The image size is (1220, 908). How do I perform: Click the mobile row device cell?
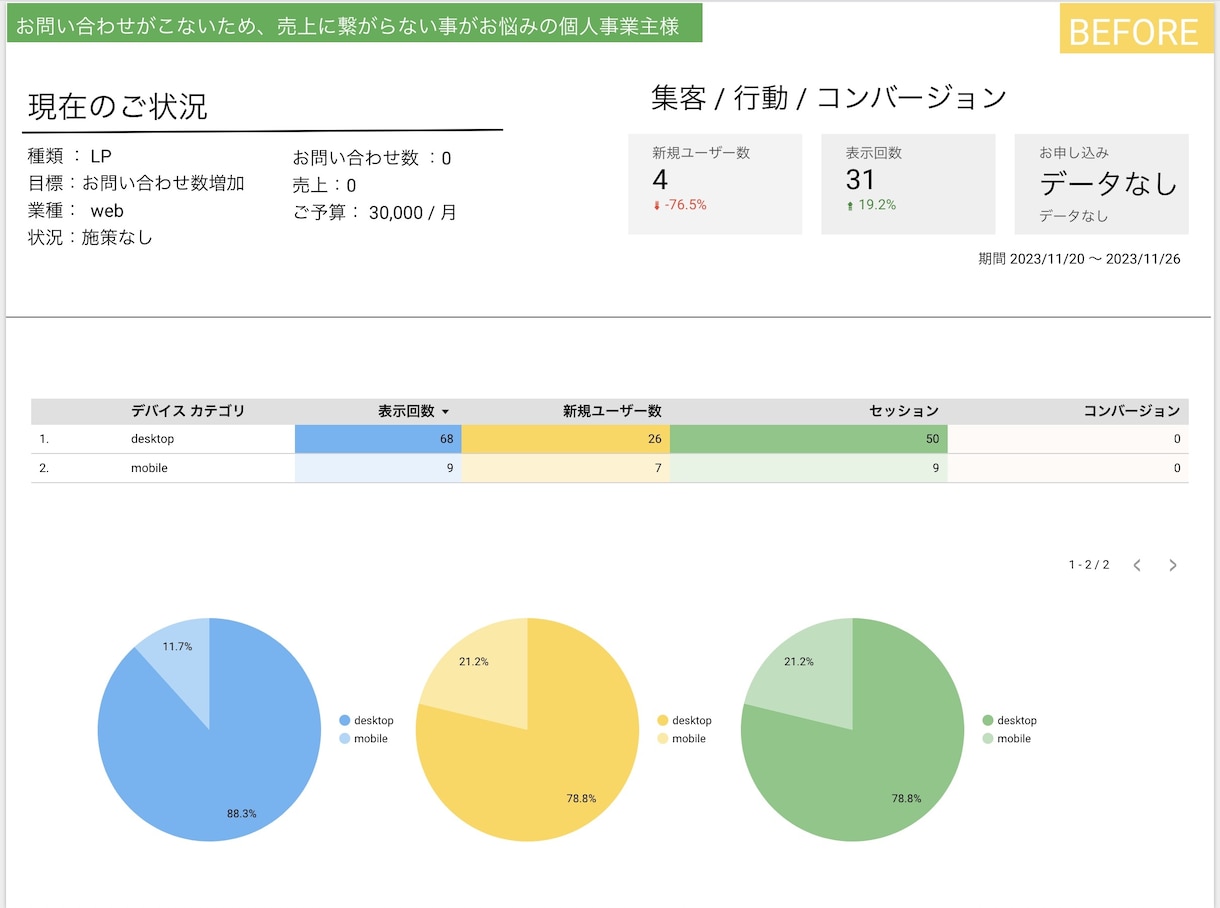click(149, 468)
